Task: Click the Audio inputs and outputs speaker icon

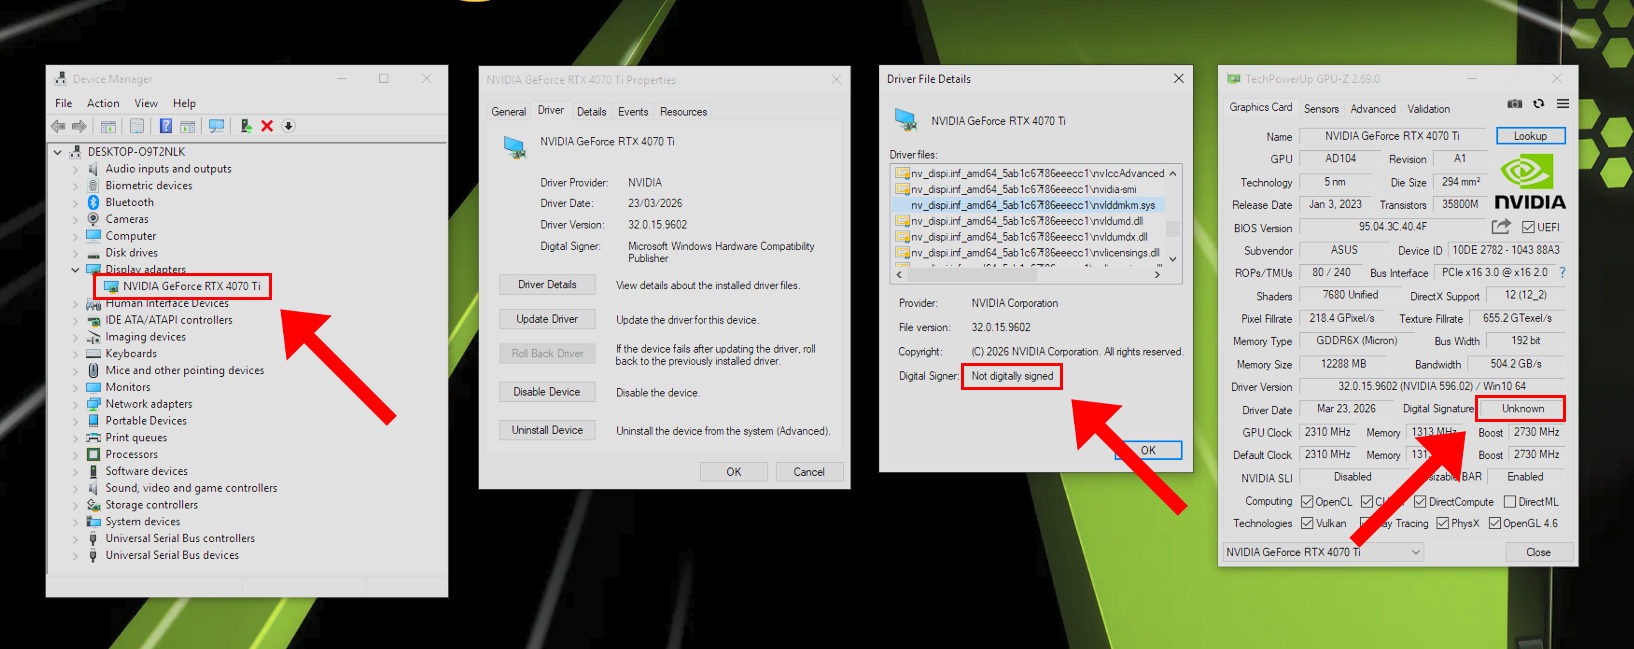Action: [x=93, y=169]
